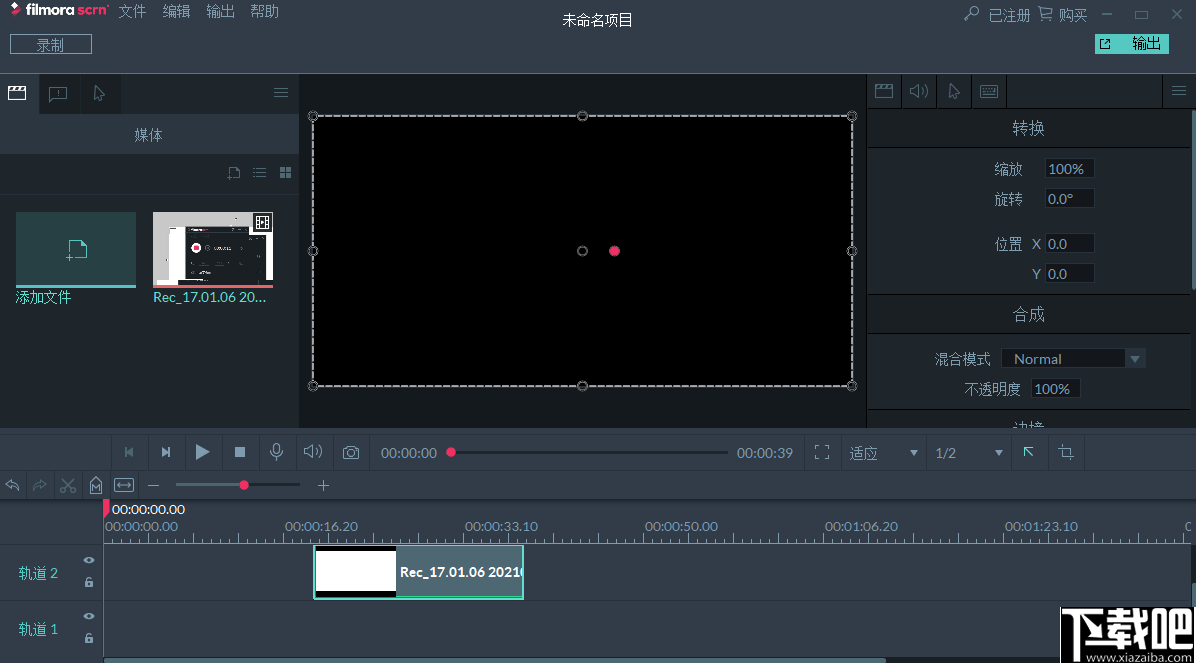Open the annotation speech bubble panel

click(x=57, y=93)
